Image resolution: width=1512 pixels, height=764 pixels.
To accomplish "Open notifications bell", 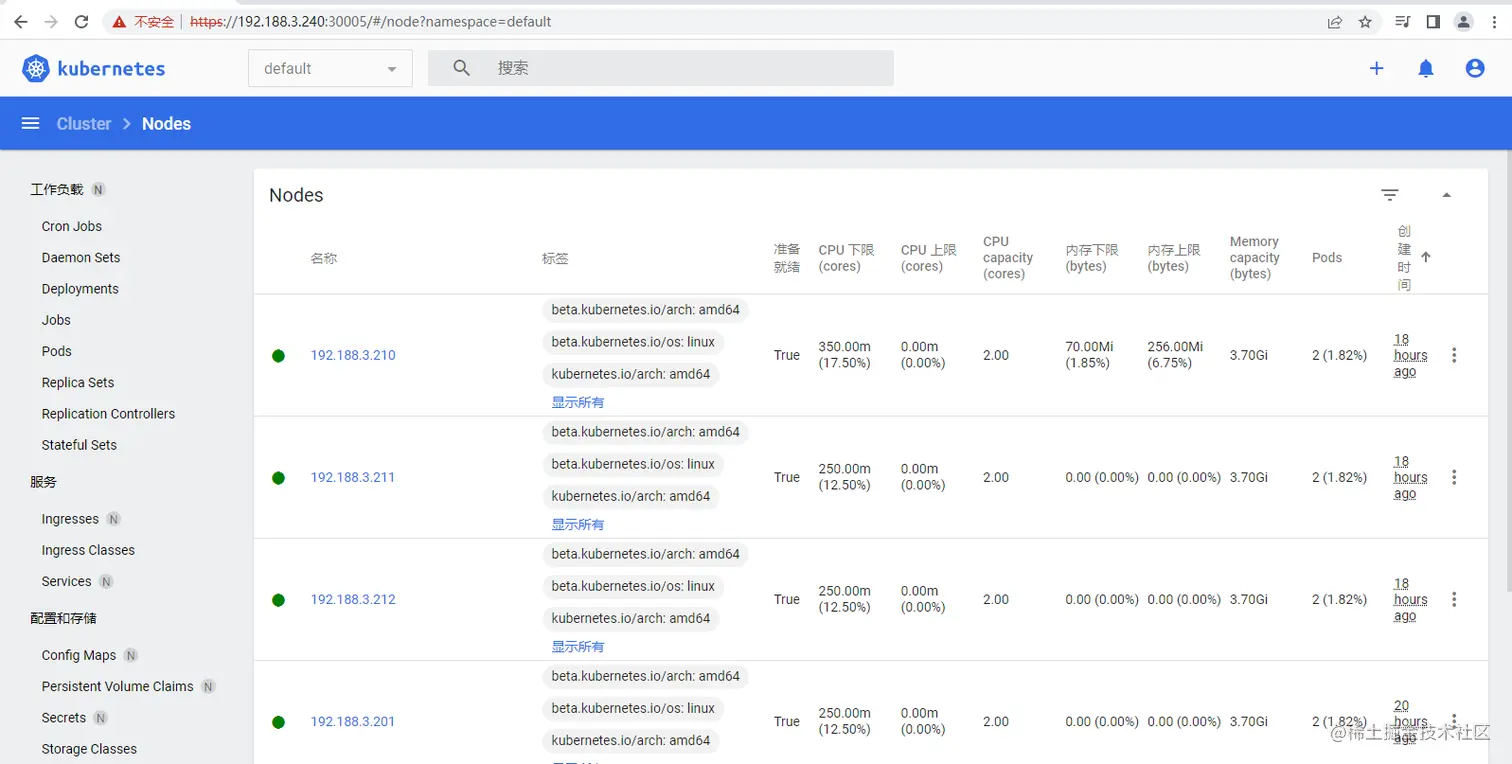I will click(x=1426, y=68).
